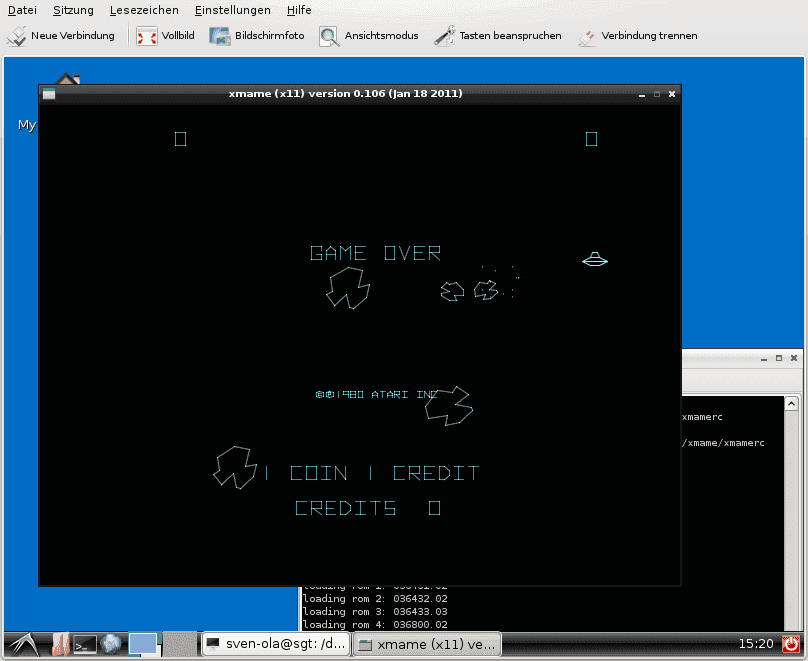Click the Vollbild label
The height and width of the screenshot is (661, 808).
tap(178, 36)
